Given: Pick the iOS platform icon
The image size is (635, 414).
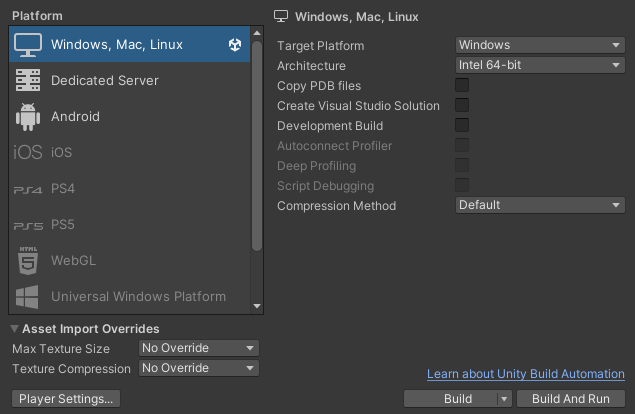Looking at the screenshot, I should pos(28,152).
